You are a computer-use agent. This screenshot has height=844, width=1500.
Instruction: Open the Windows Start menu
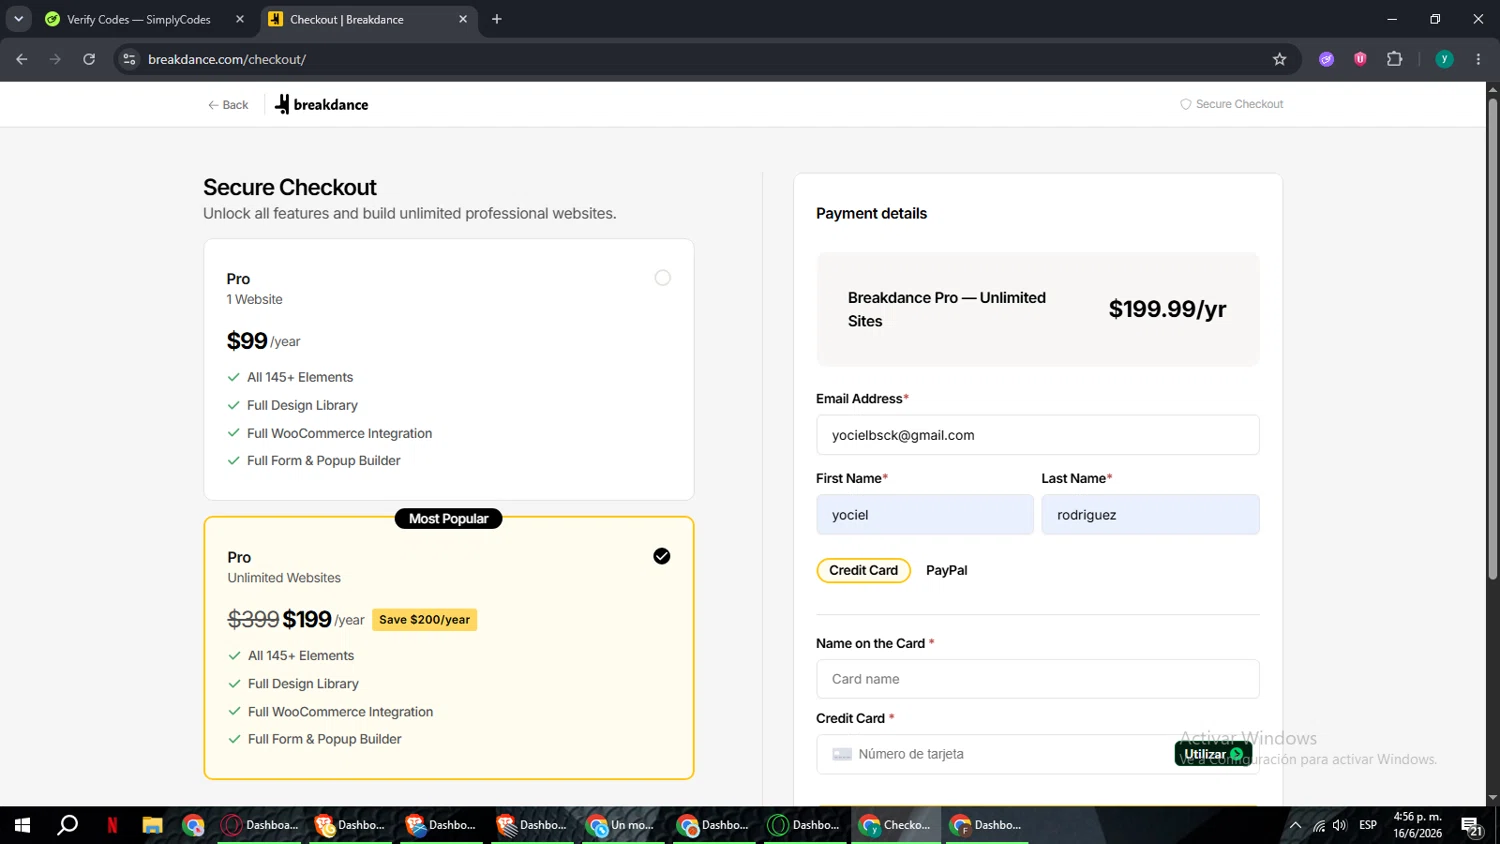22,825
